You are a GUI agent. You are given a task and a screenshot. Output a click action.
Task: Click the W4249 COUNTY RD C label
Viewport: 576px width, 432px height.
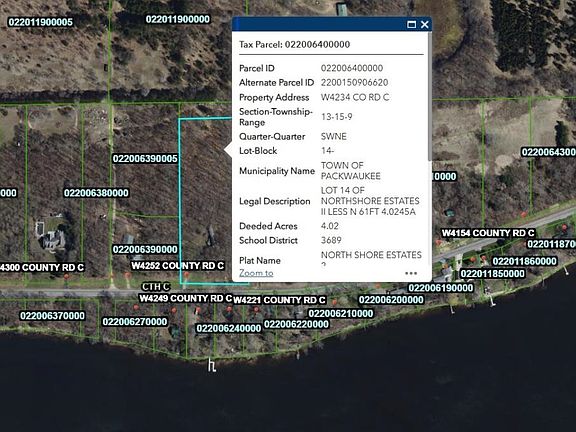click(186, 298)
